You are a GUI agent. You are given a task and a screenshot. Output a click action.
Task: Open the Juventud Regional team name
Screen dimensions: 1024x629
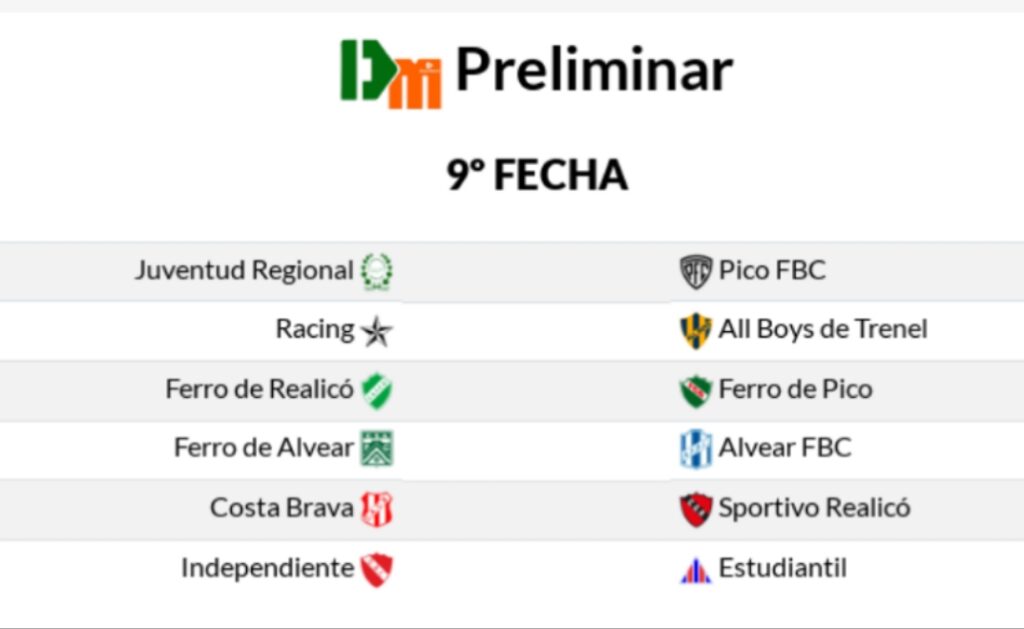[244, 270]
